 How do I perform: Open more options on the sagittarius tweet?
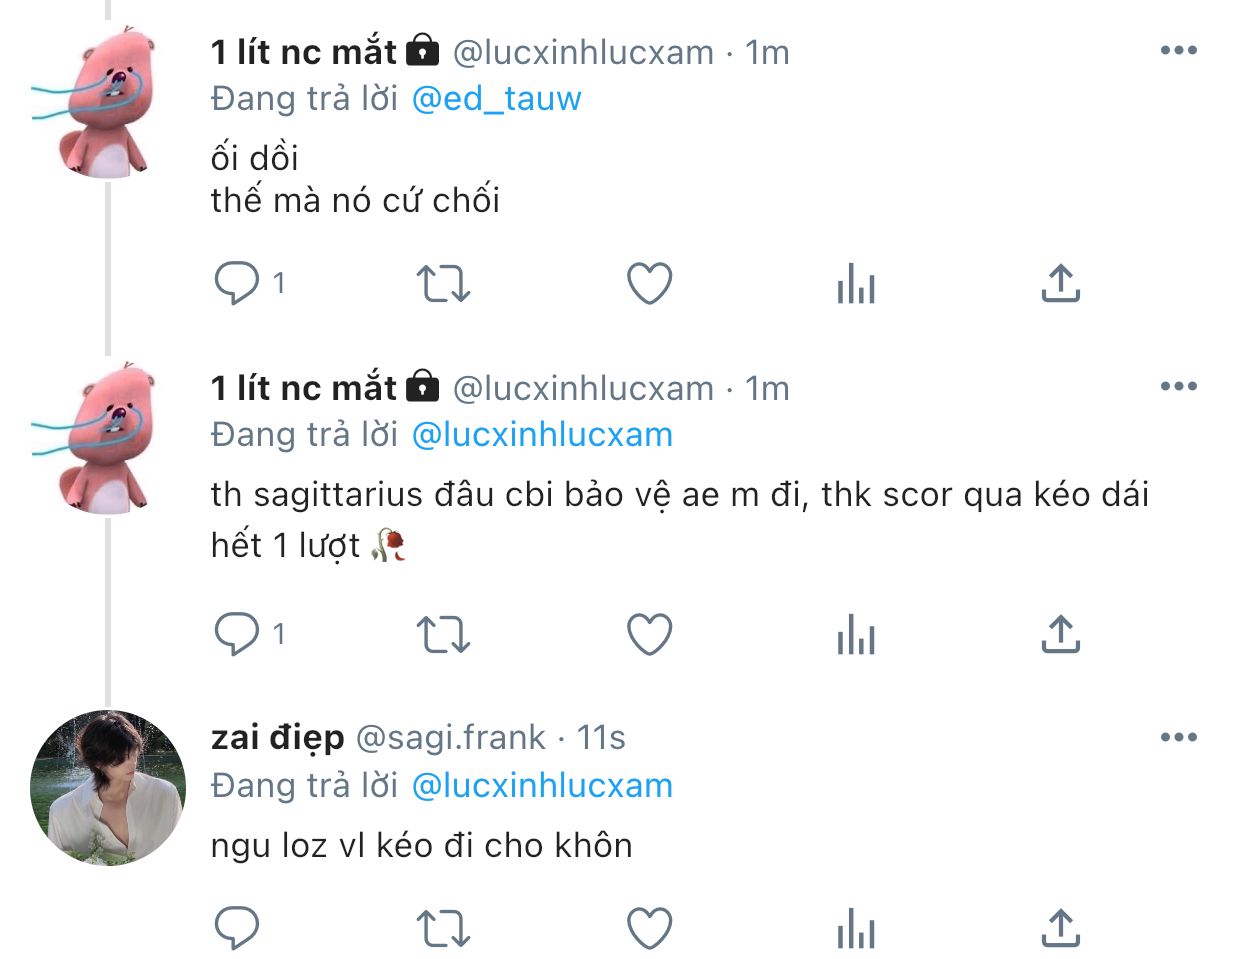[x=1178, y=387]
